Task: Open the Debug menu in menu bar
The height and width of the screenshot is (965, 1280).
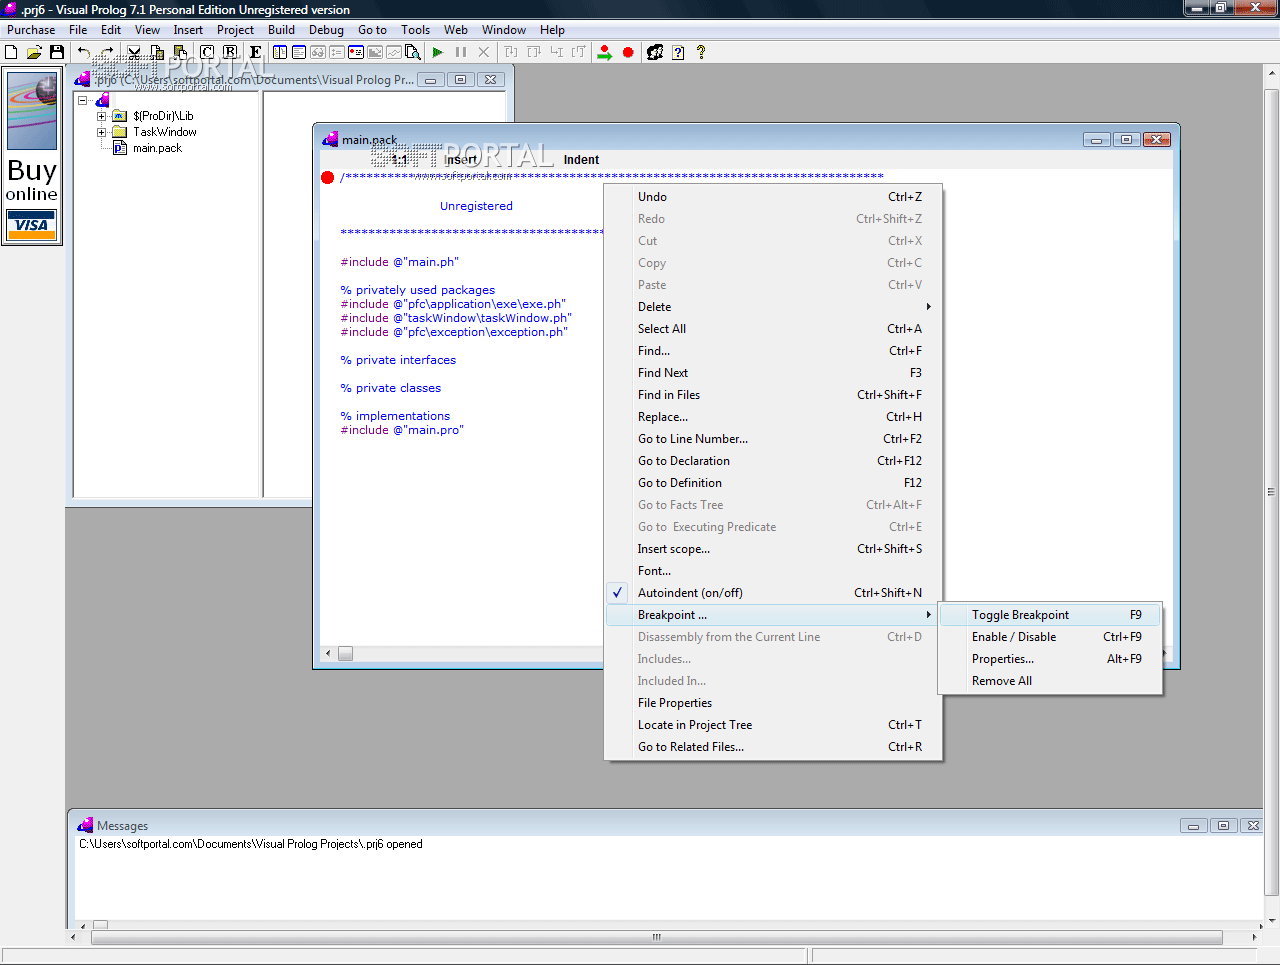Action: tap(326, 30)
